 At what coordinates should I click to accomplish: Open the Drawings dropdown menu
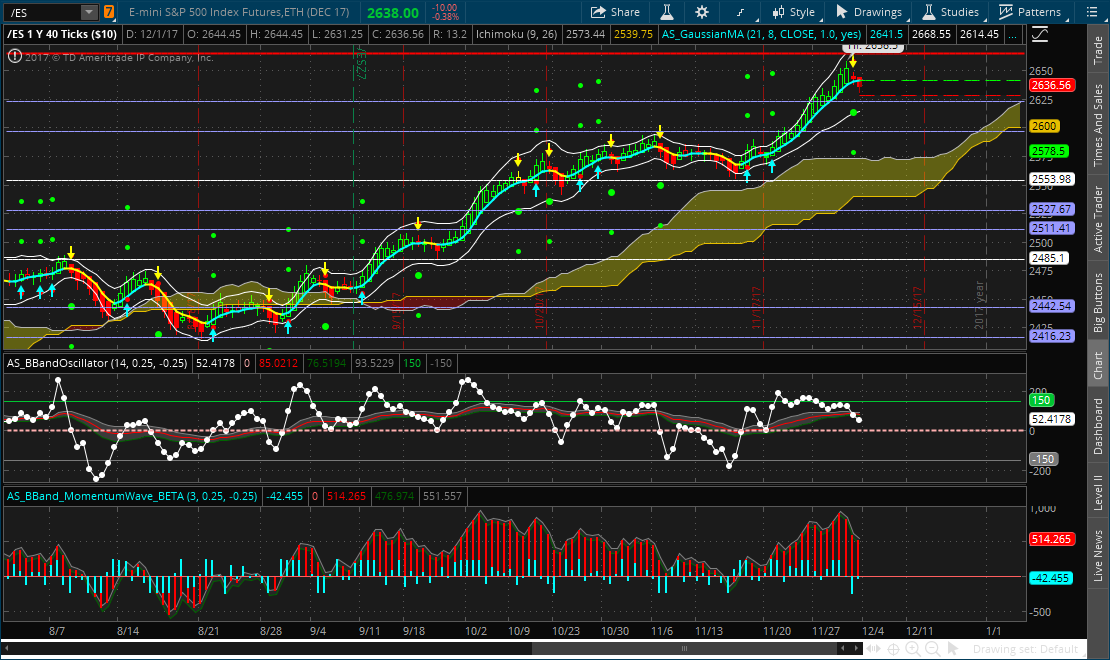(868, 12)
